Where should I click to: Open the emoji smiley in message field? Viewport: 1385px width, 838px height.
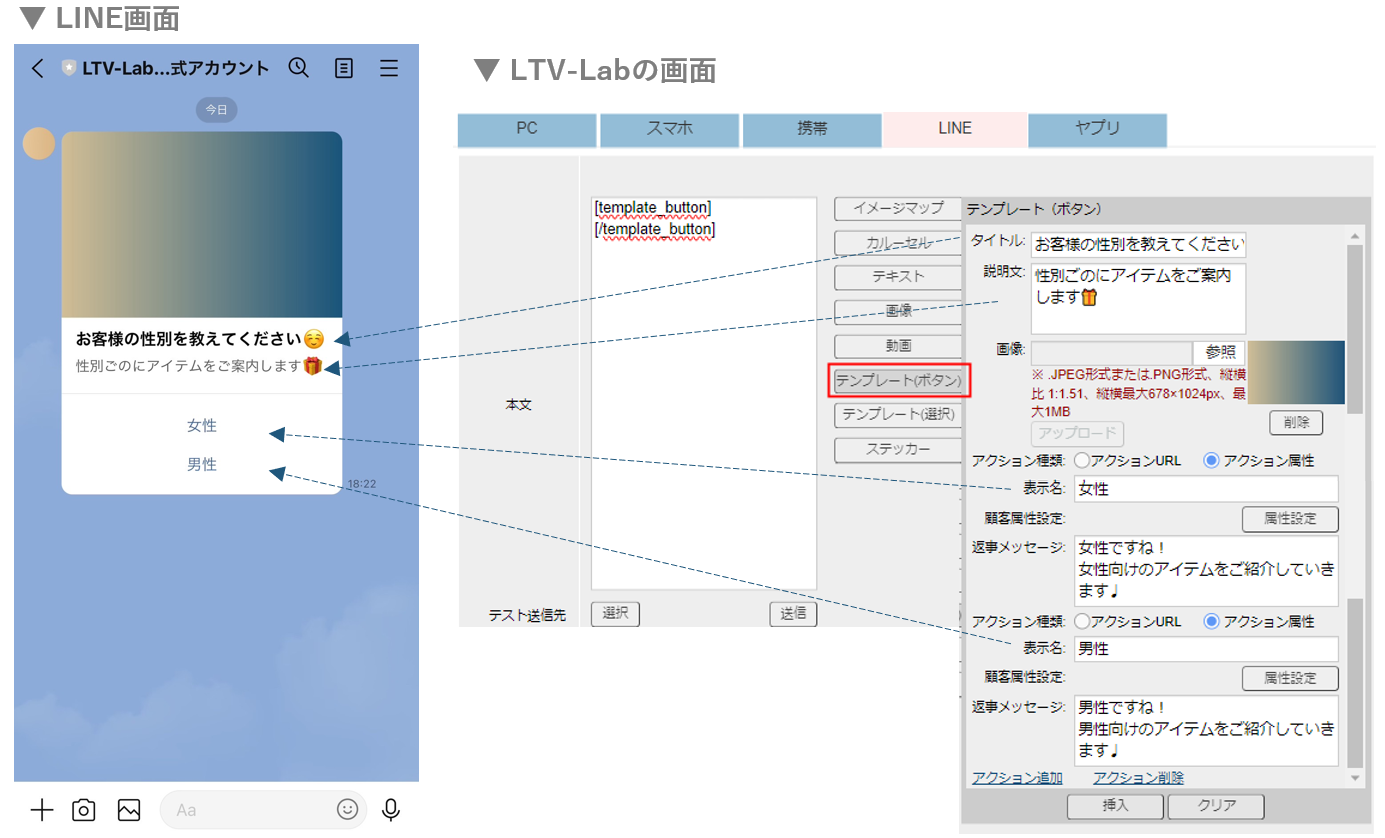coord(347,810)
